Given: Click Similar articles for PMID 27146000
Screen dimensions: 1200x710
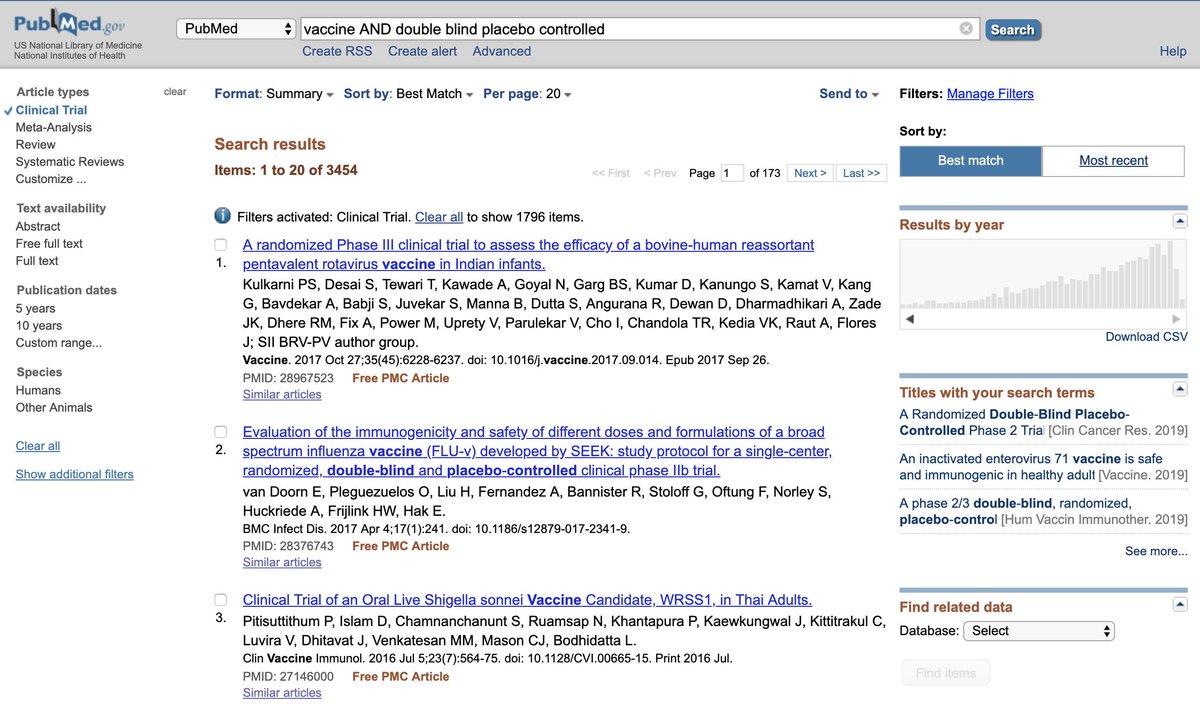Looking at the screenshot, I should (282, 692).
